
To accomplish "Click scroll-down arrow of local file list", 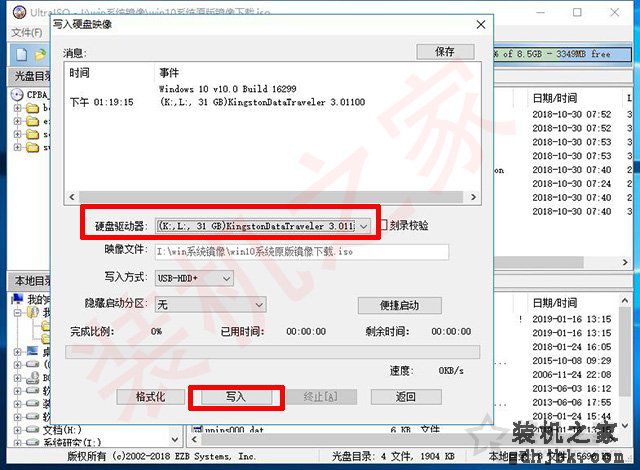I will 625,426.
